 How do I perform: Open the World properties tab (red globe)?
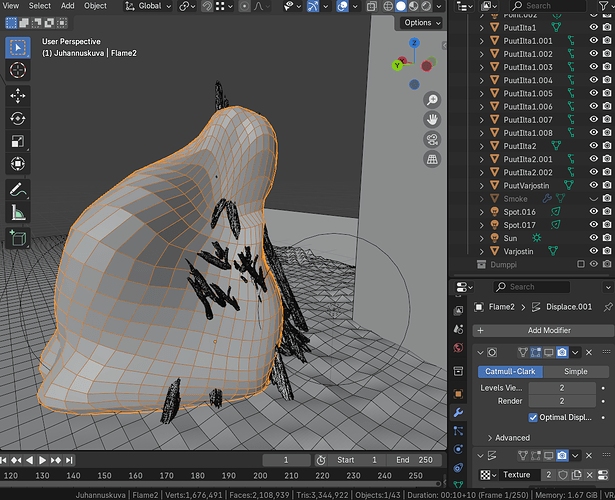click(458, 348)
